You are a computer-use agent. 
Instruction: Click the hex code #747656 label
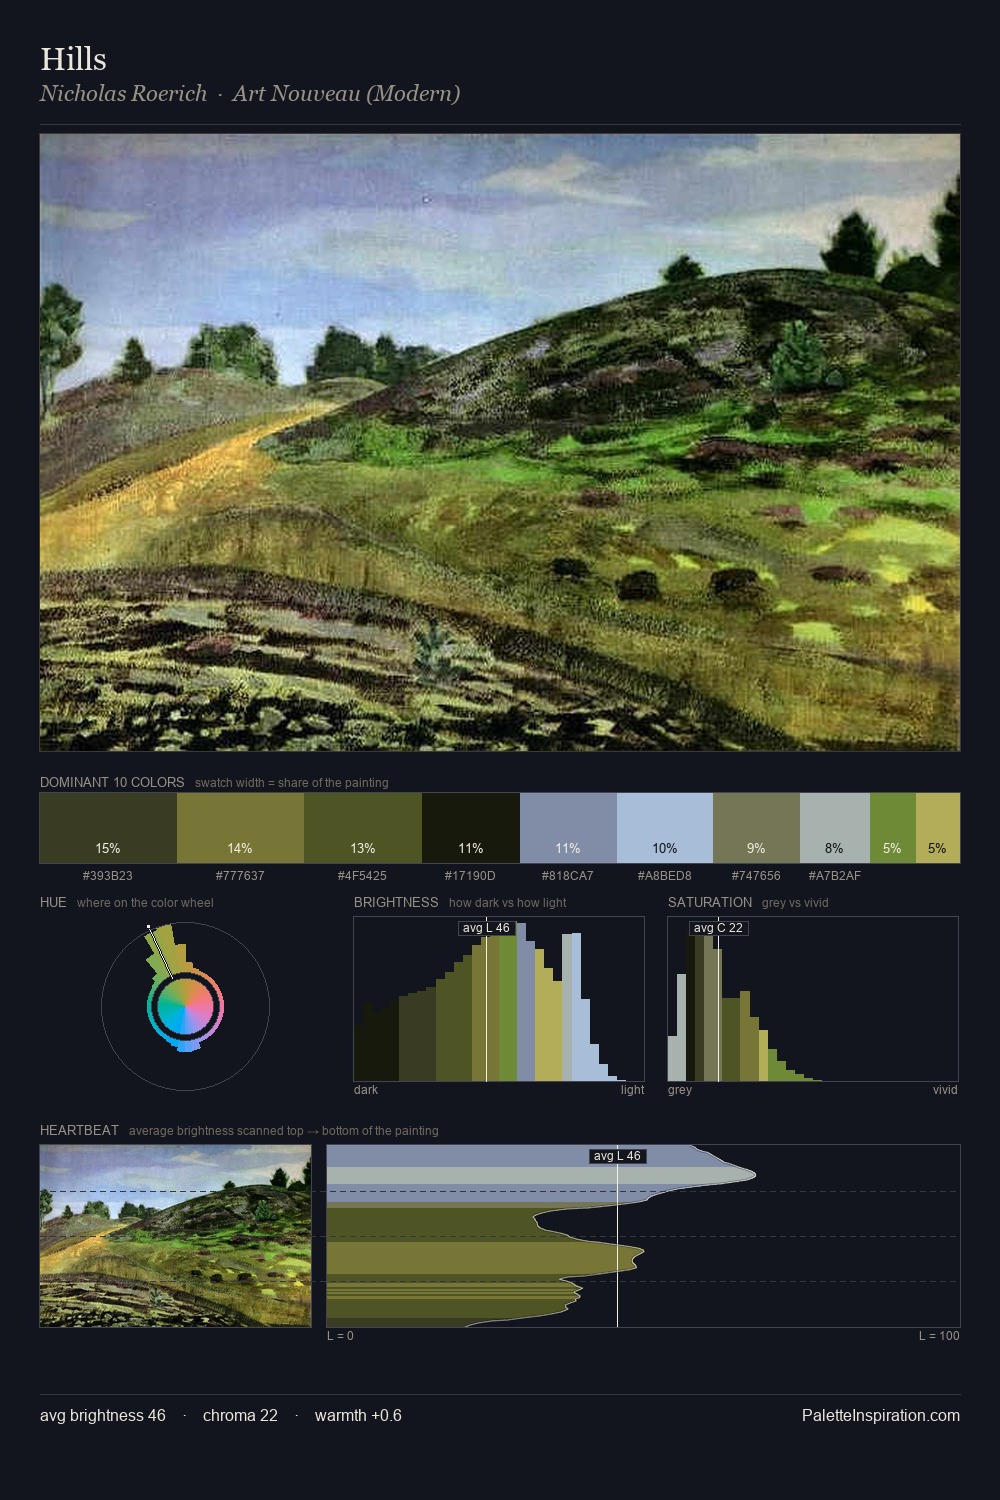pos(756,875)
